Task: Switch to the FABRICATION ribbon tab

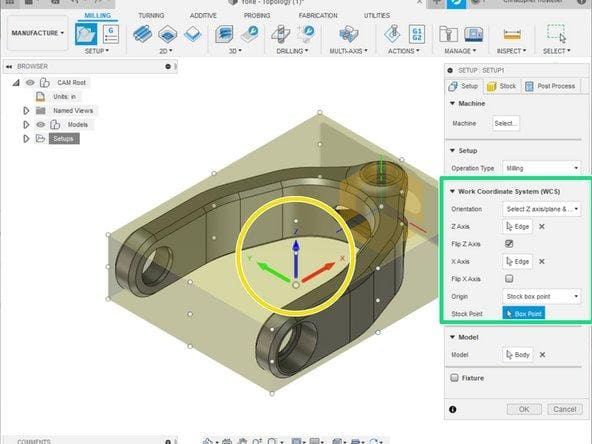Action: point(318,15)
